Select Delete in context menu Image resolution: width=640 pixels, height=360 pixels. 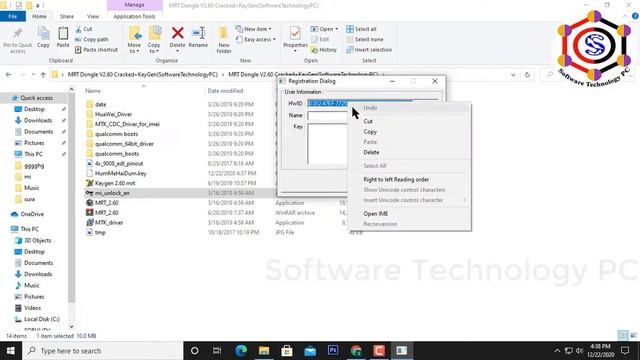[x=409, y=152]
